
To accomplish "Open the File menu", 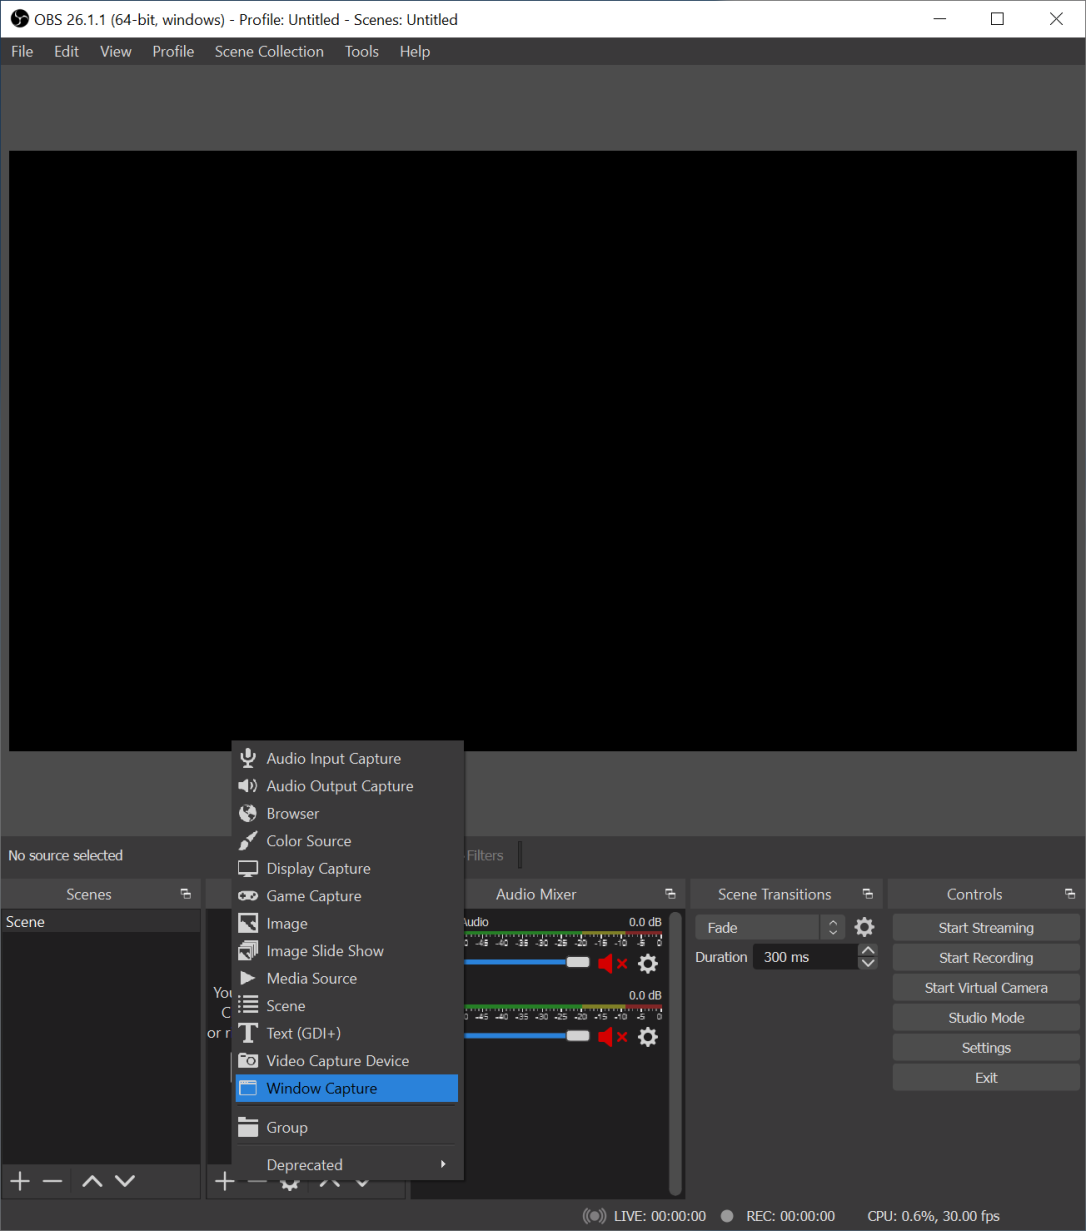I will point(22,52).
